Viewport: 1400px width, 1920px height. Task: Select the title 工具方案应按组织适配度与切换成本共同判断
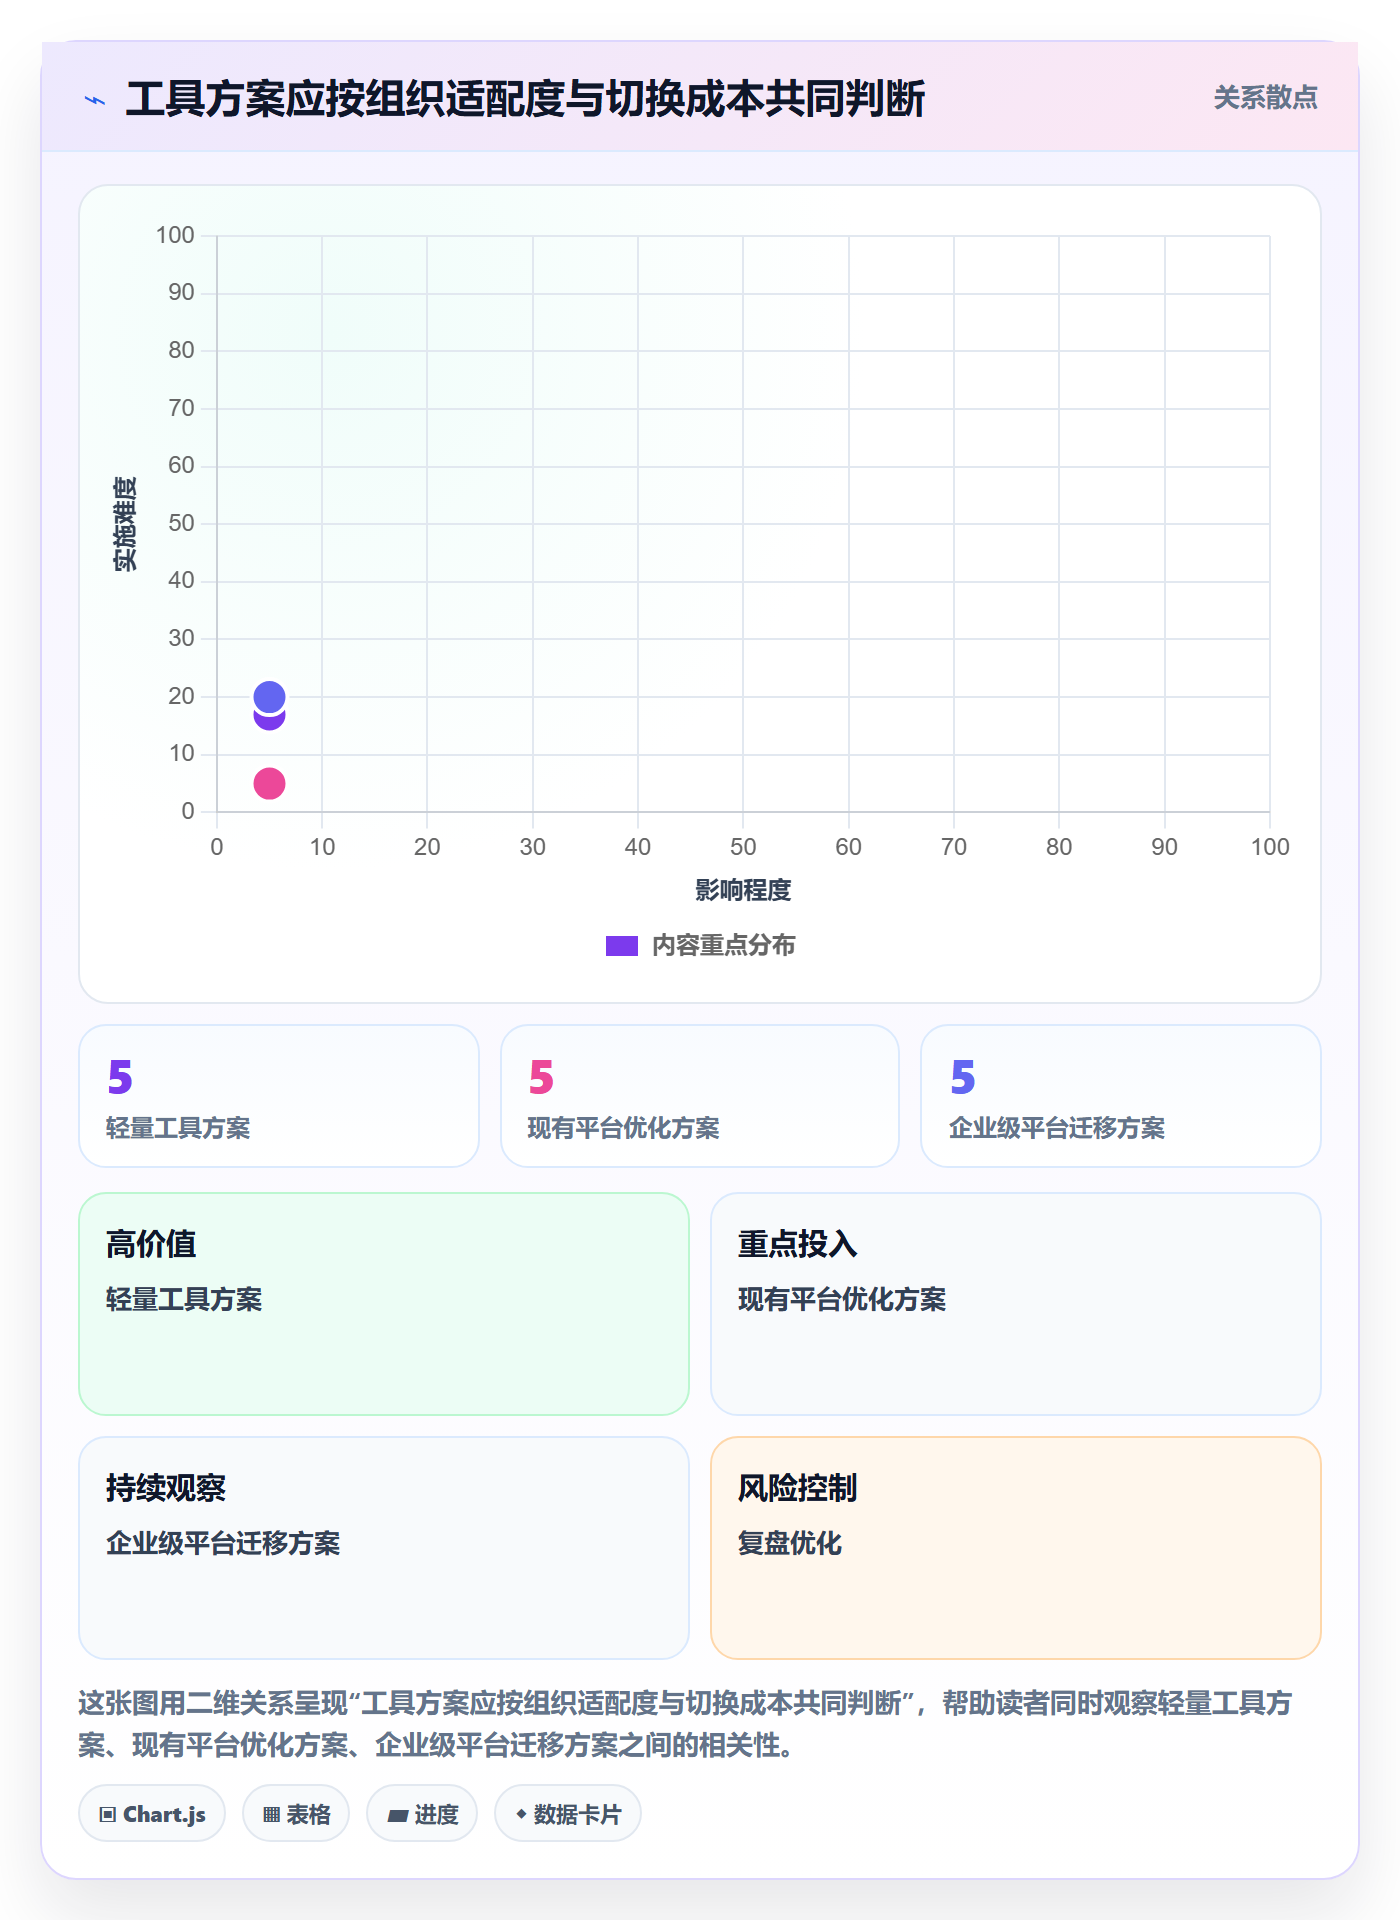(x=525, y=99)
